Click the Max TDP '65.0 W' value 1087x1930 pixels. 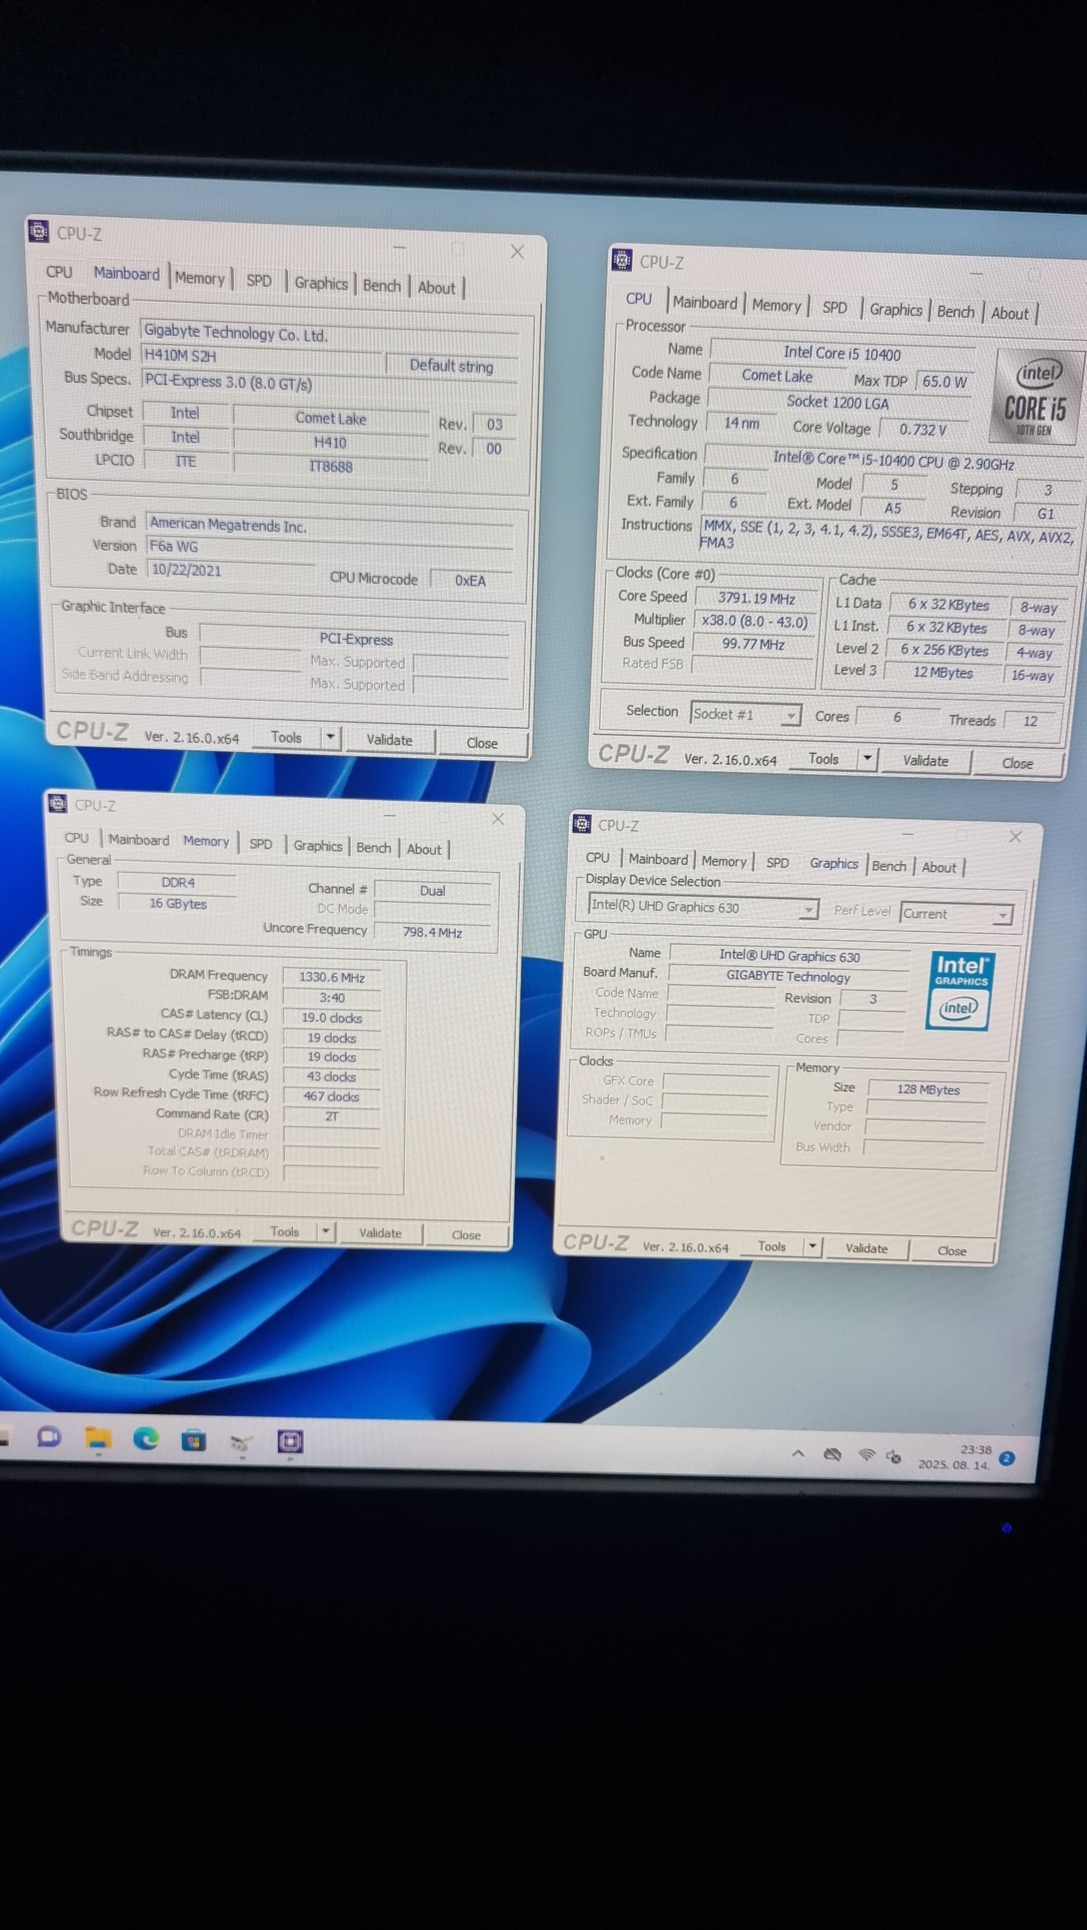[945, 382]
